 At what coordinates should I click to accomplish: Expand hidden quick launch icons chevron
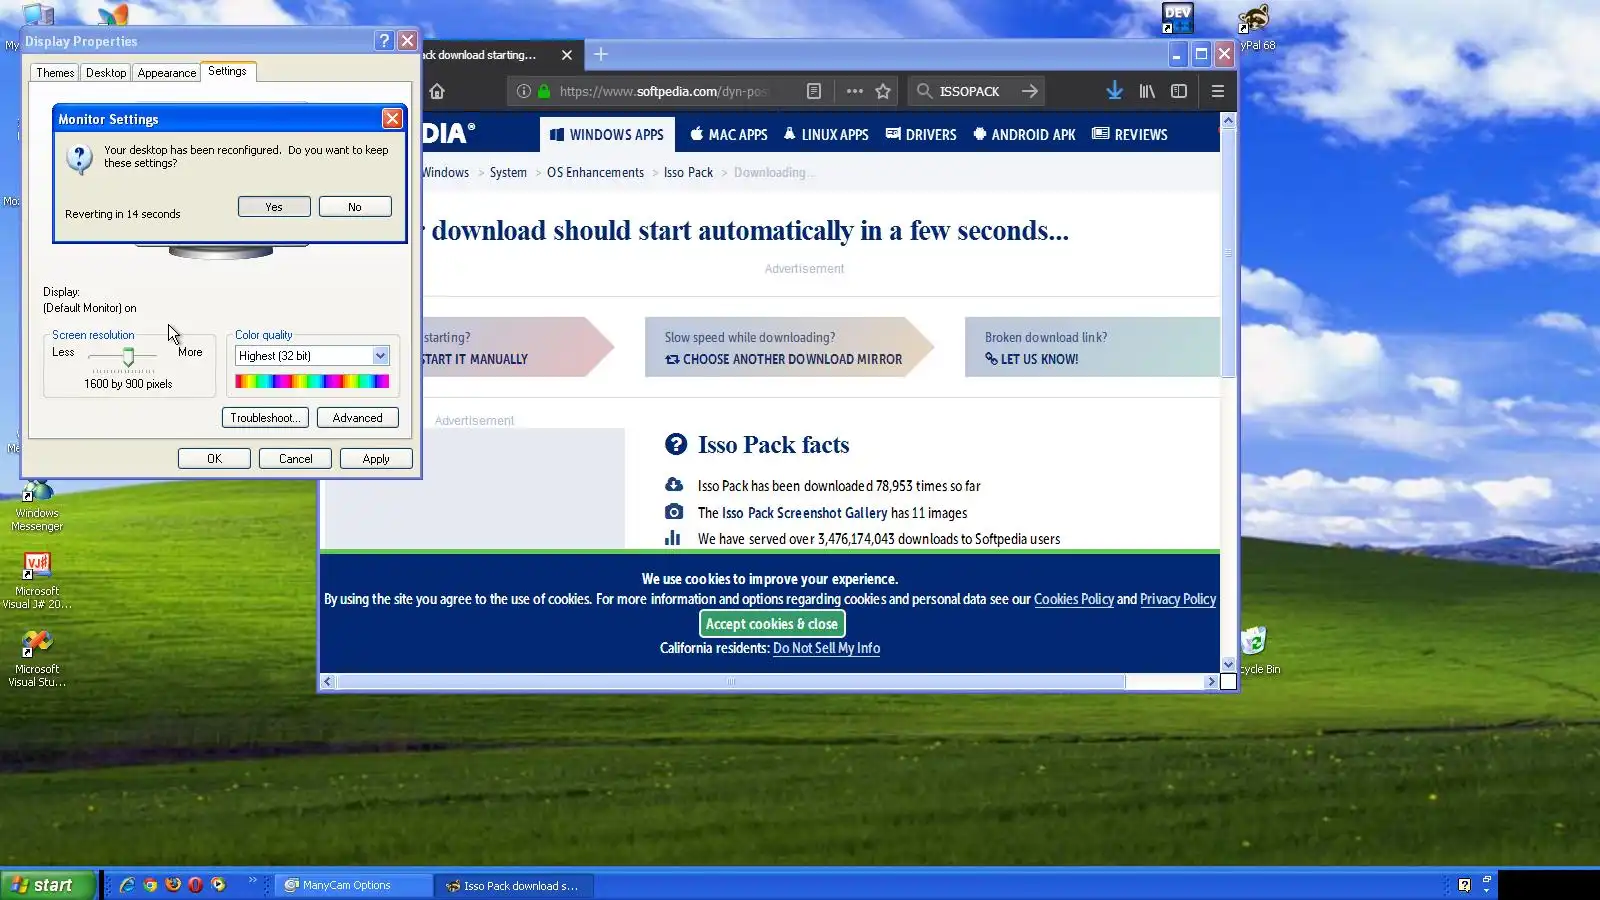tap(252, 880)
